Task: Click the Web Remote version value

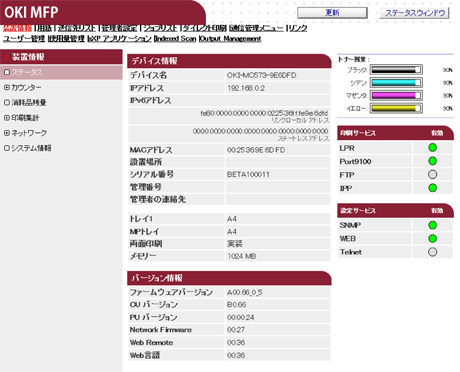Action: pos(236,342)
